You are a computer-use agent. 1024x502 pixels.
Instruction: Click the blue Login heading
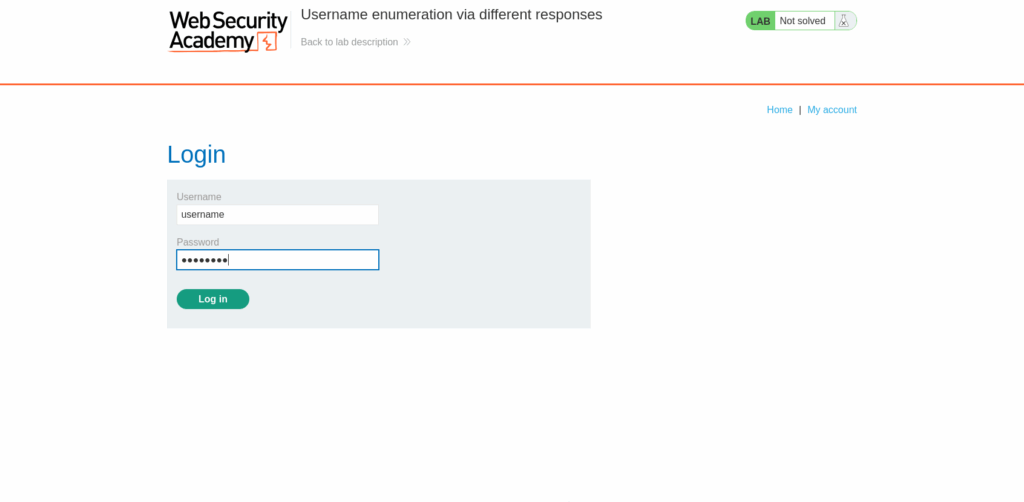197,155
